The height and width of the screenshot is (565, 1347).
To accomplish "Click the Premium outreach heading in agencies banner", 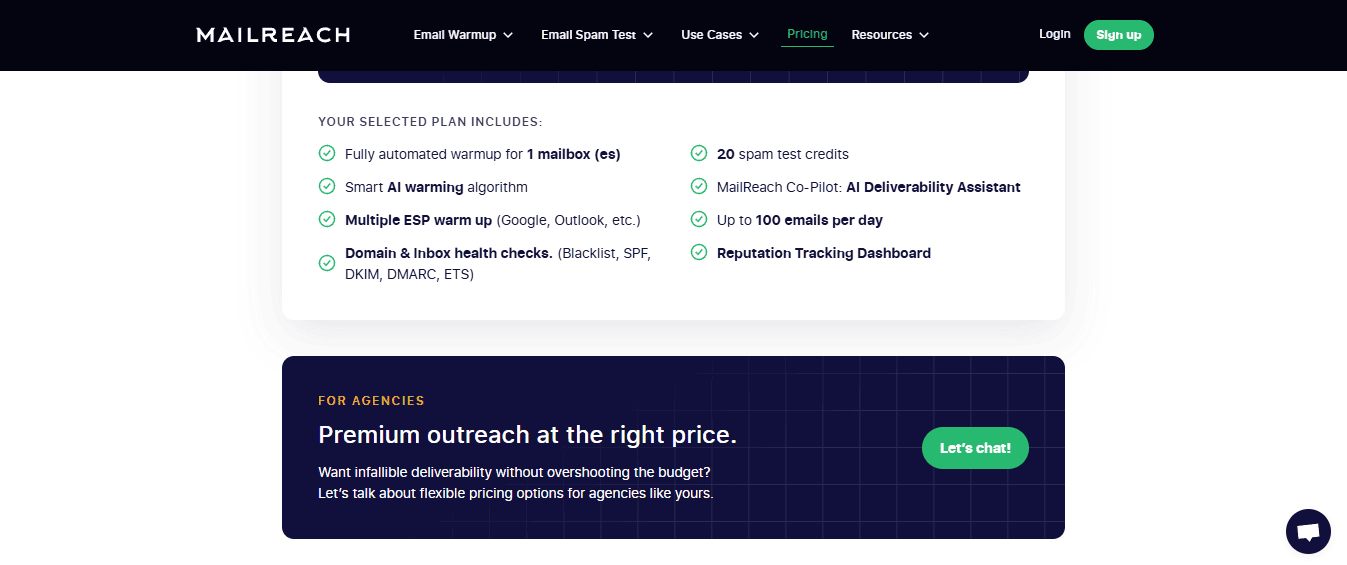I will click(x=527, y=435).
